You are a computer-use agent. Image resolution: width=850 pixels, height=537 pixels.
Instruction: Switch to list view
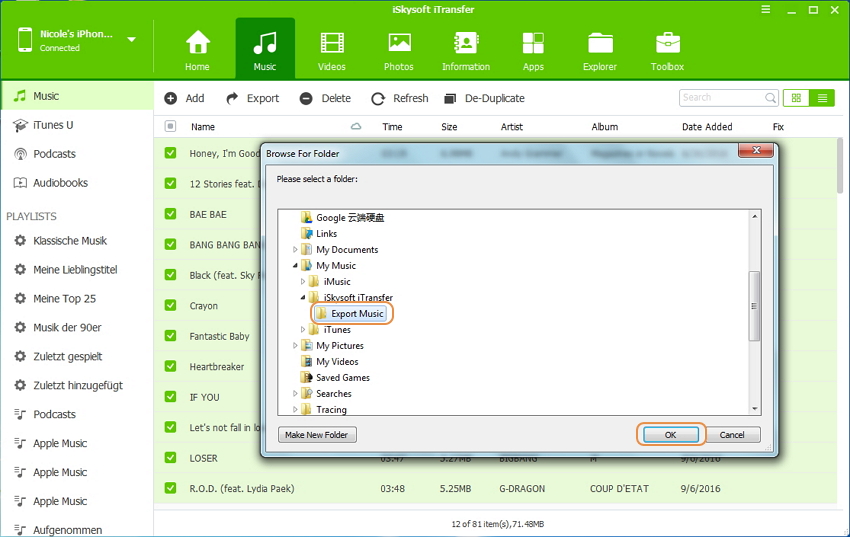tap(822, 98)
